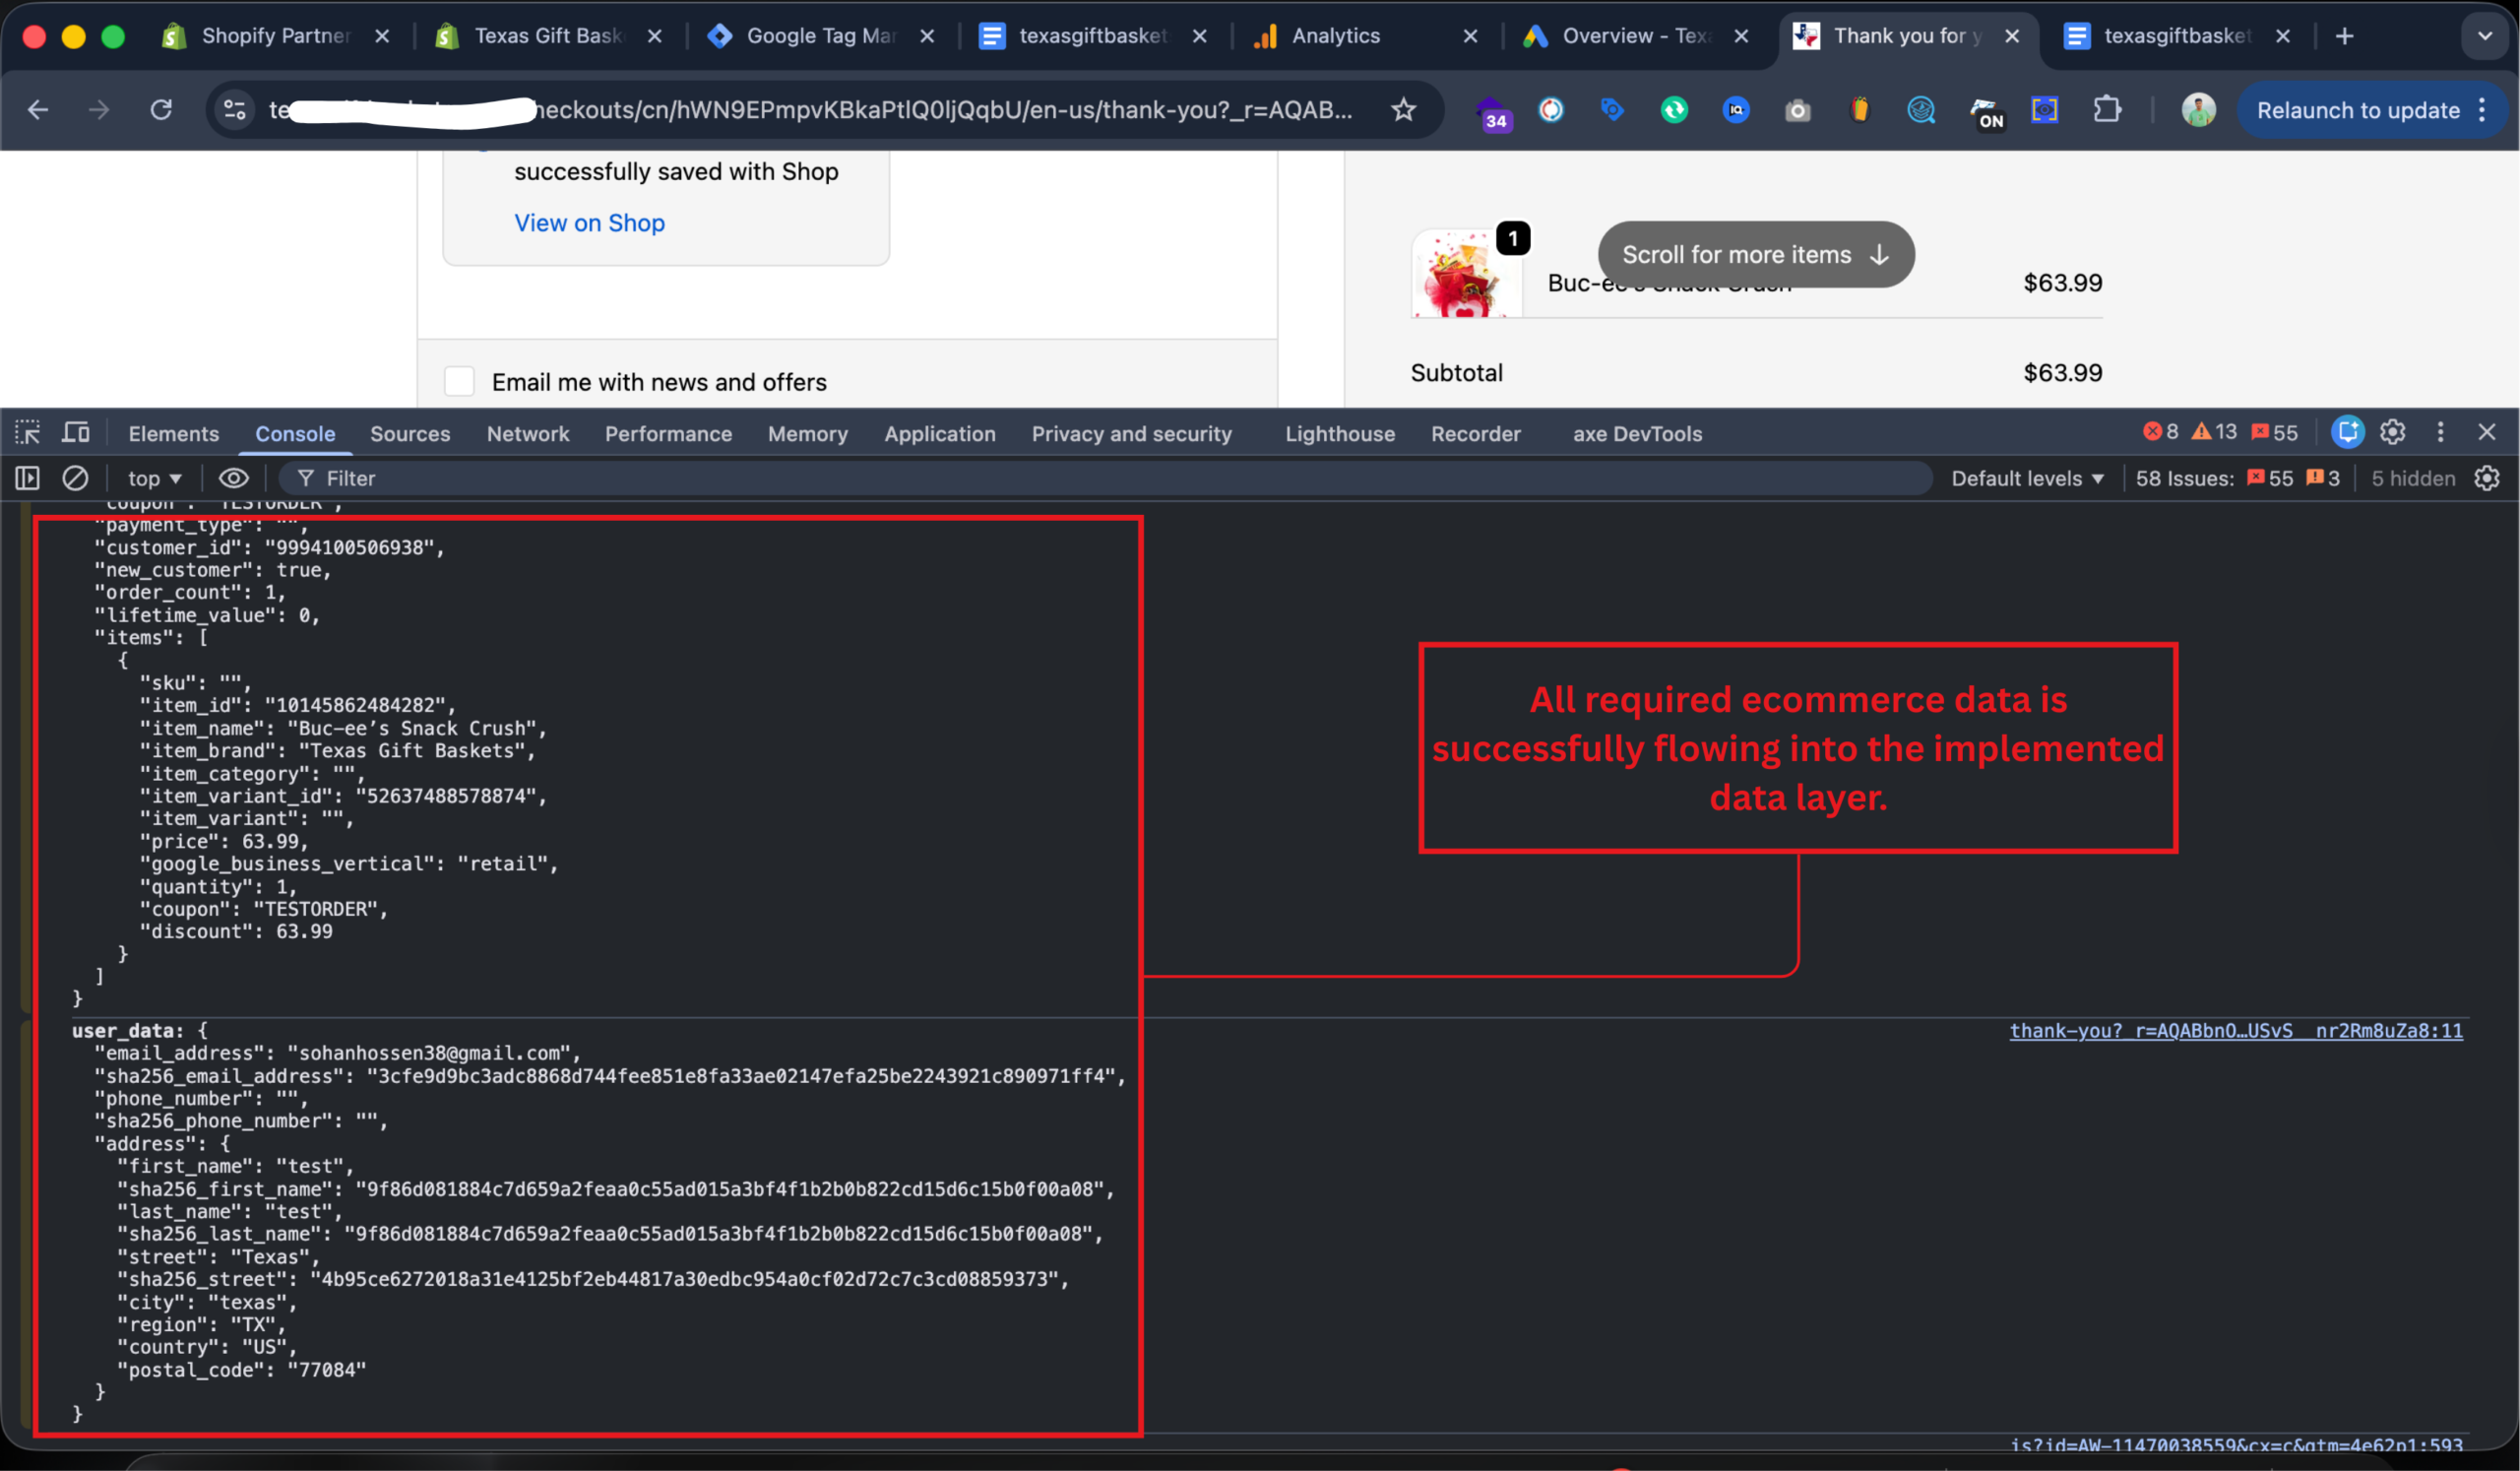Click the Scroll for more items pill
Viewport: 2520px width, 1471px height.
point(1755,255)
